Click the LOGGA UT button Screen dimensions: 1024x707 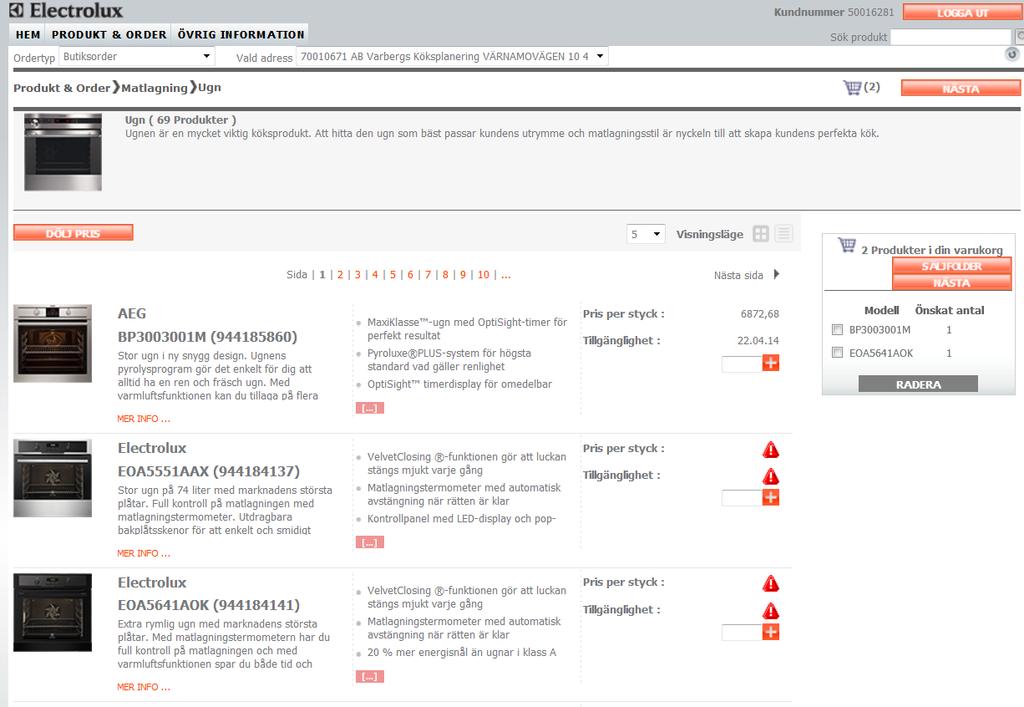pyautogui.click(x=962, y=12)
